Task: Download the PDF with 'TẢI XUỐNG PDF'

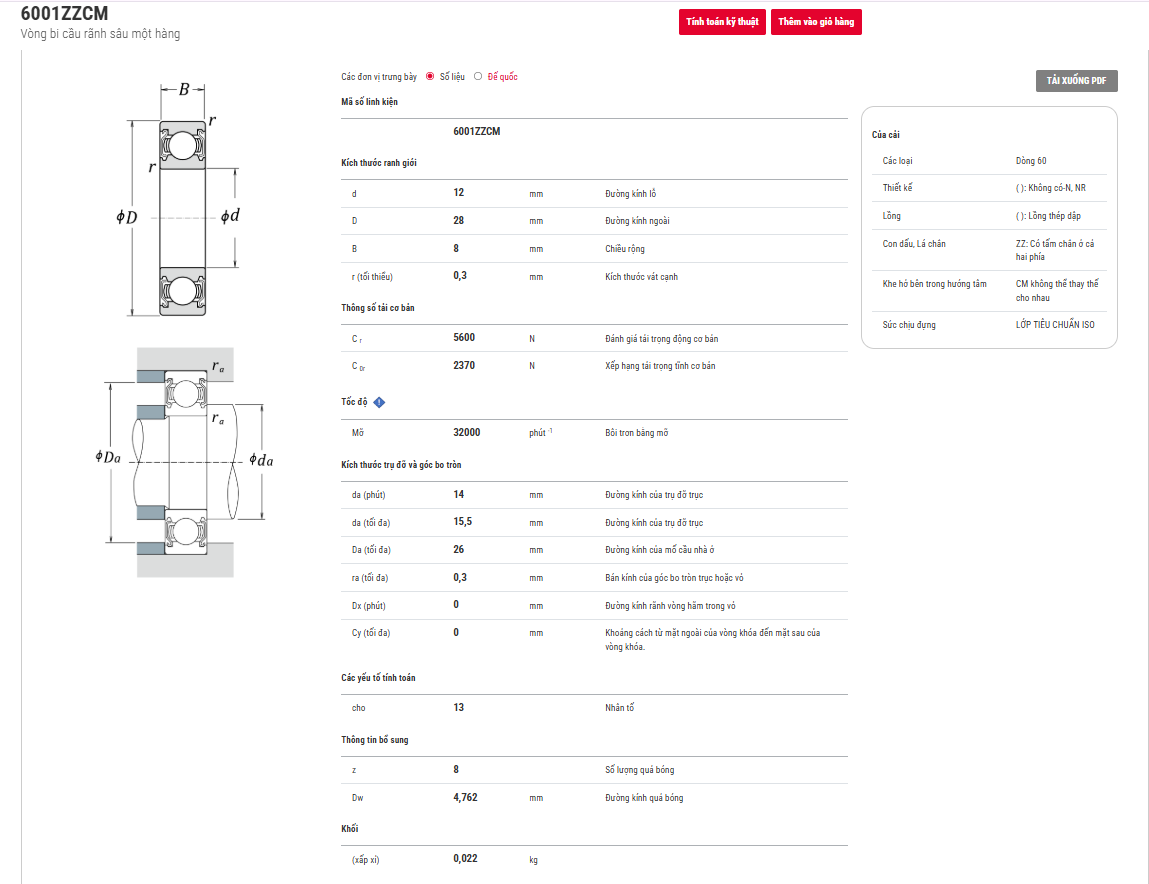Action: pyautogui.click(x=1076, y=81)
